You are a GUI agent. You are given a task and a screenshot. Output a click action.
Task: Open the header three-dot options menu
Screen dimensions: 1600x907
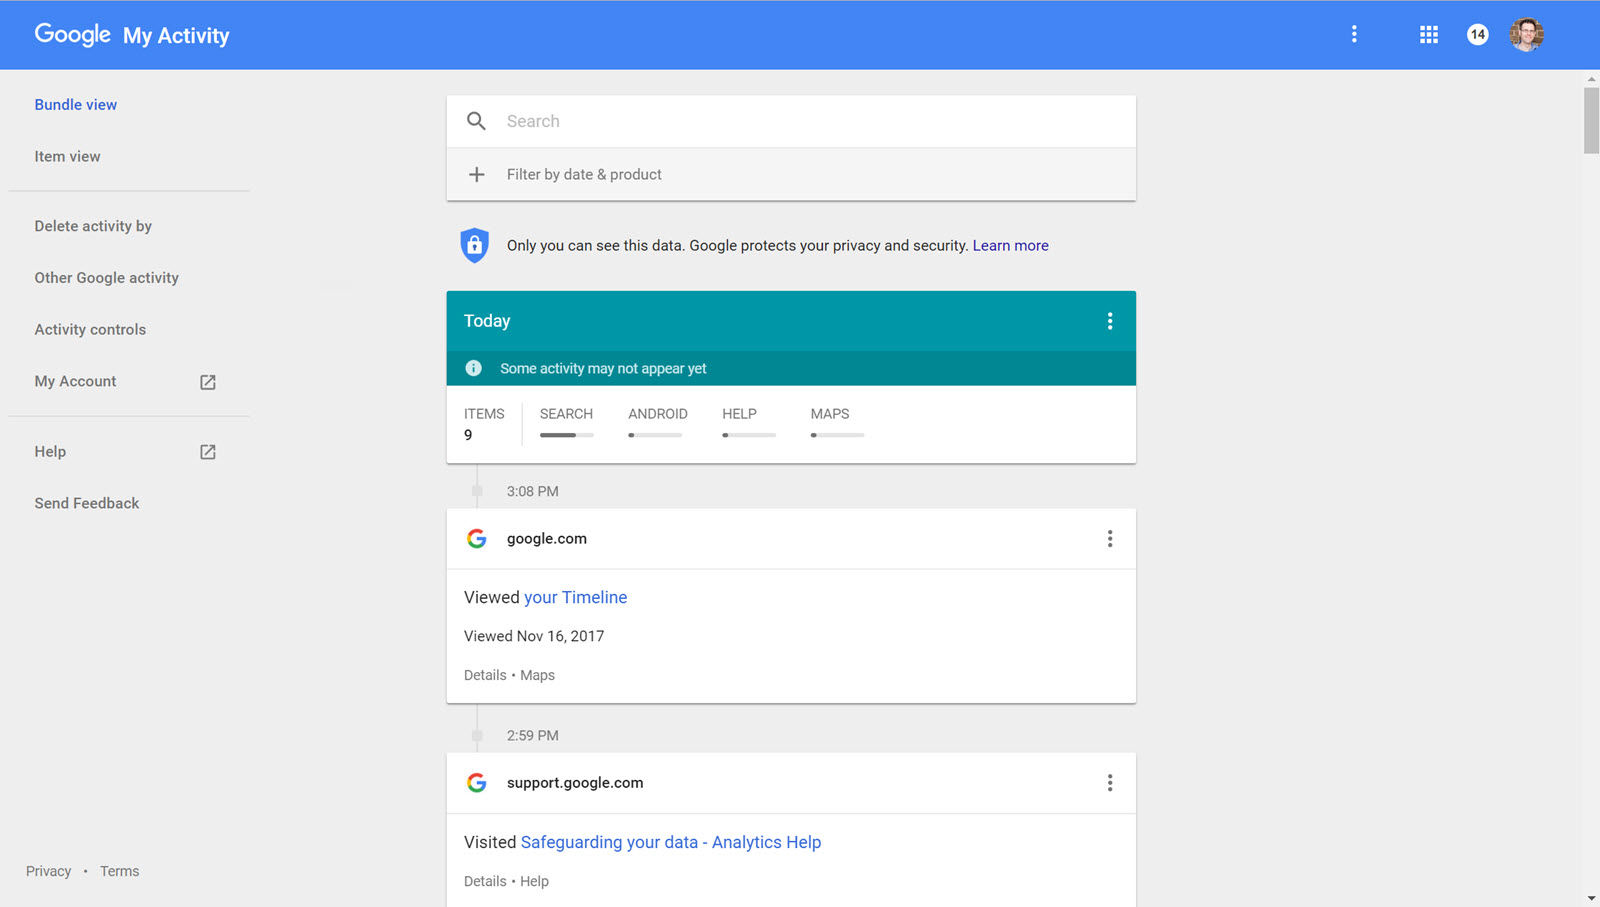[1354, 34]
